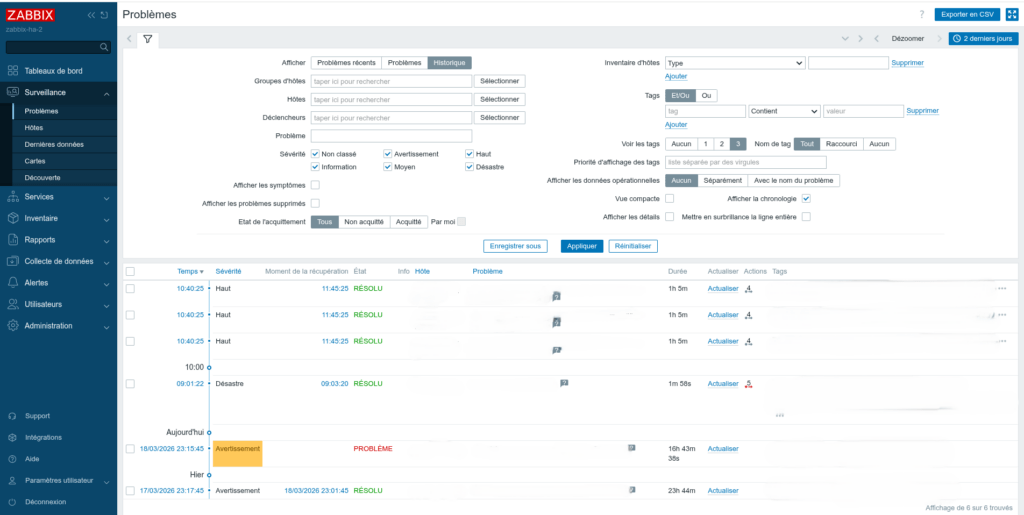Click the actions icon with count 5
The image size is (1024, 515).
(749, 384)
